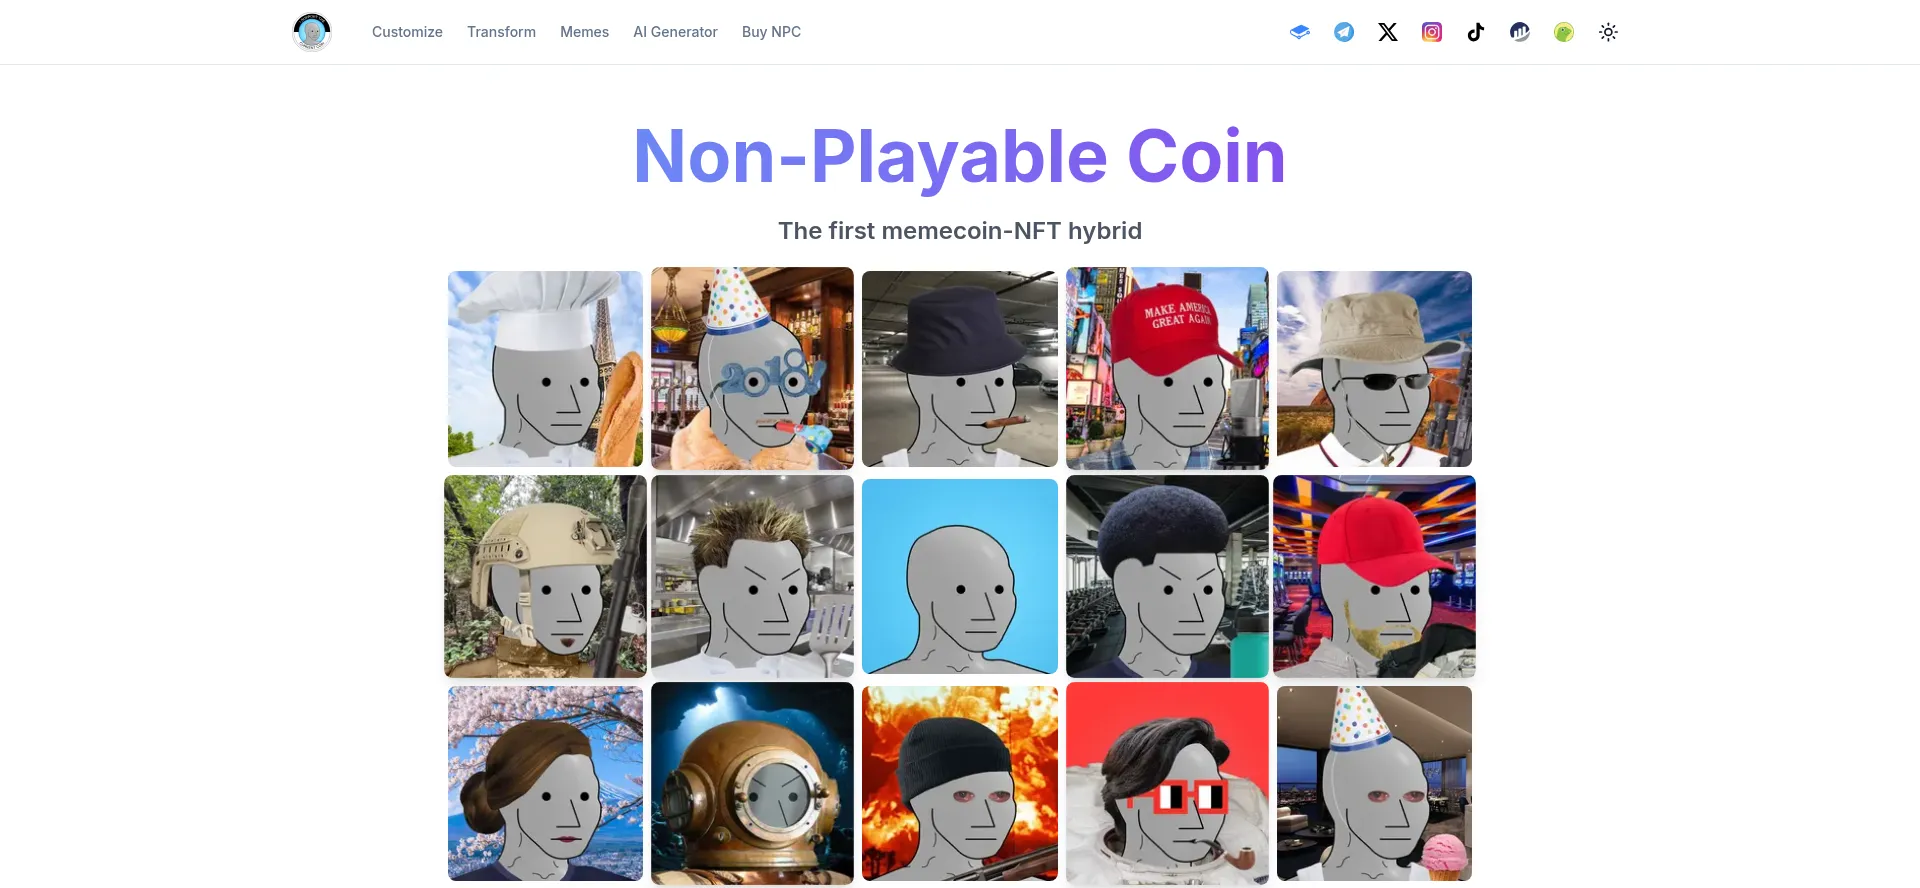
Task: Choose the diving helmet NPC thumbnail
Action: (752, 783)
